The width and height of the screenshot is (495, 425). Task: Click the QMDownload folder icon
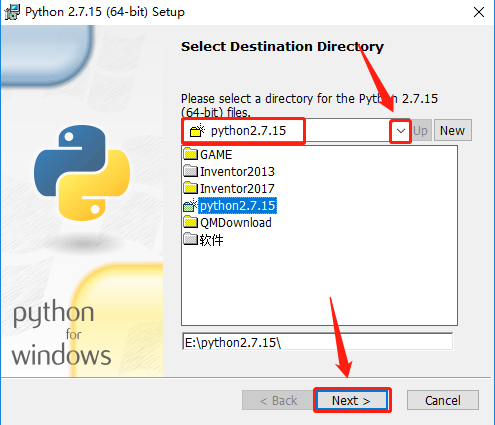[191, 222]
